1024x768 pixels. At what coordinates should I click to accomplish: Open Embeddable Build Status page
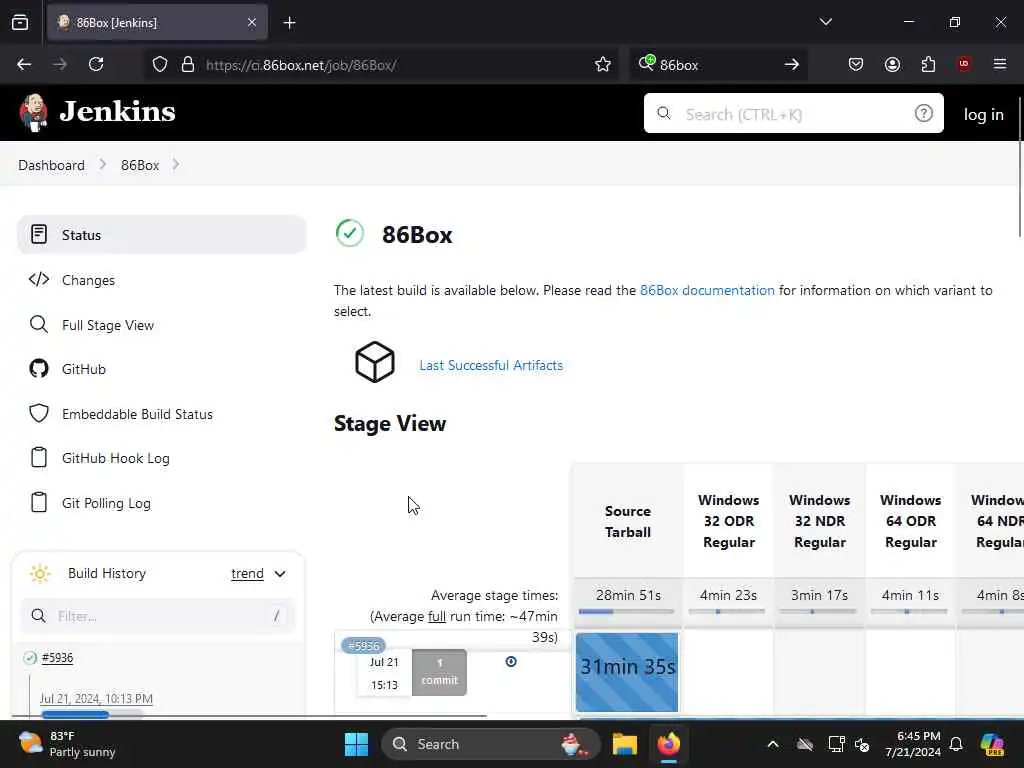click(137, 414)
